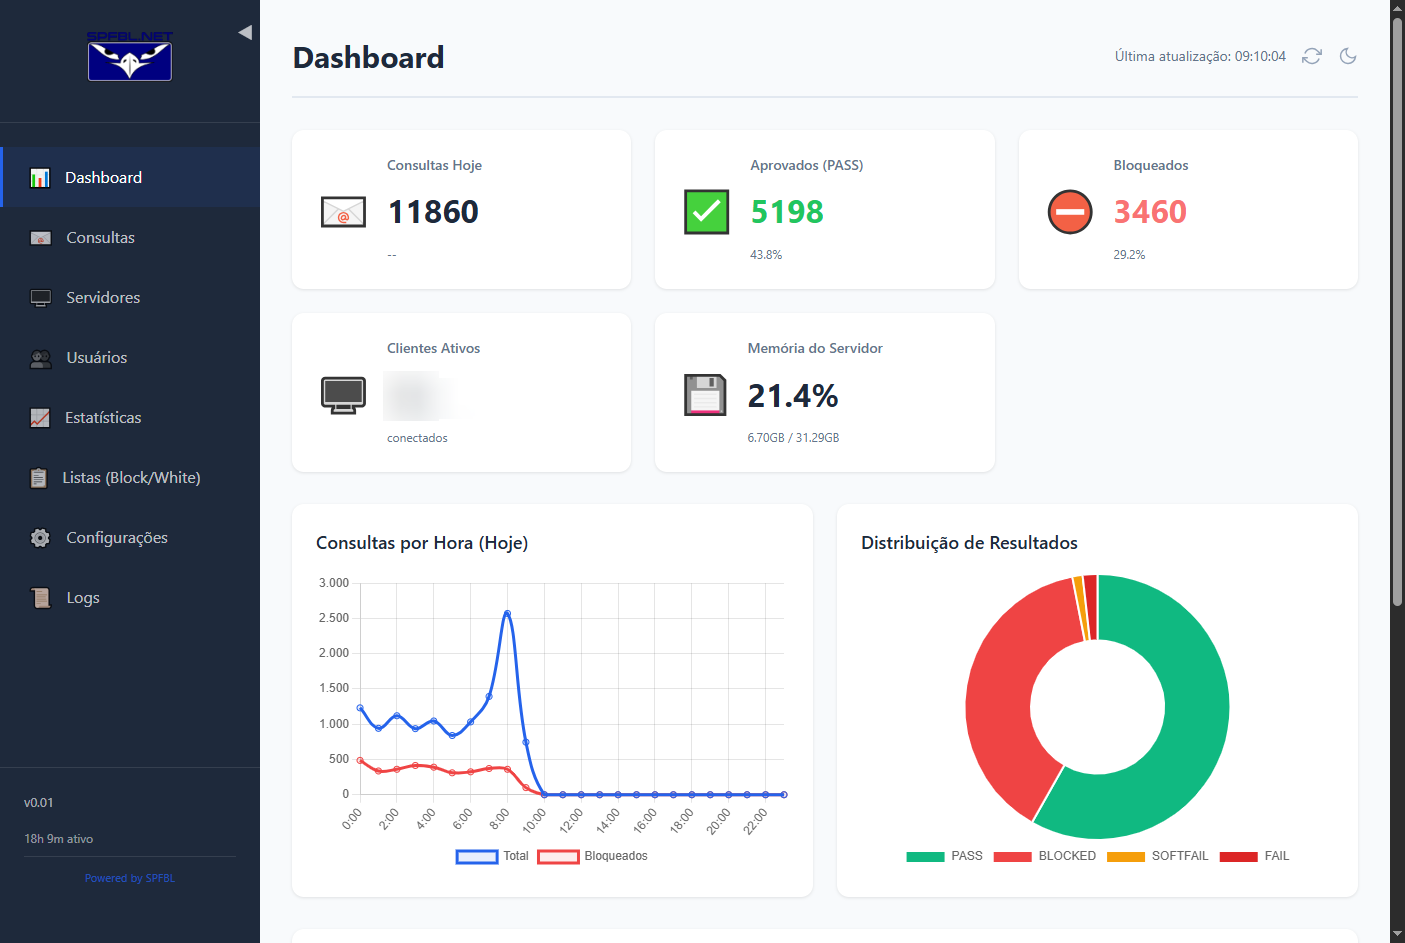Click the Logs scroll icon

(x=41, y=598)
